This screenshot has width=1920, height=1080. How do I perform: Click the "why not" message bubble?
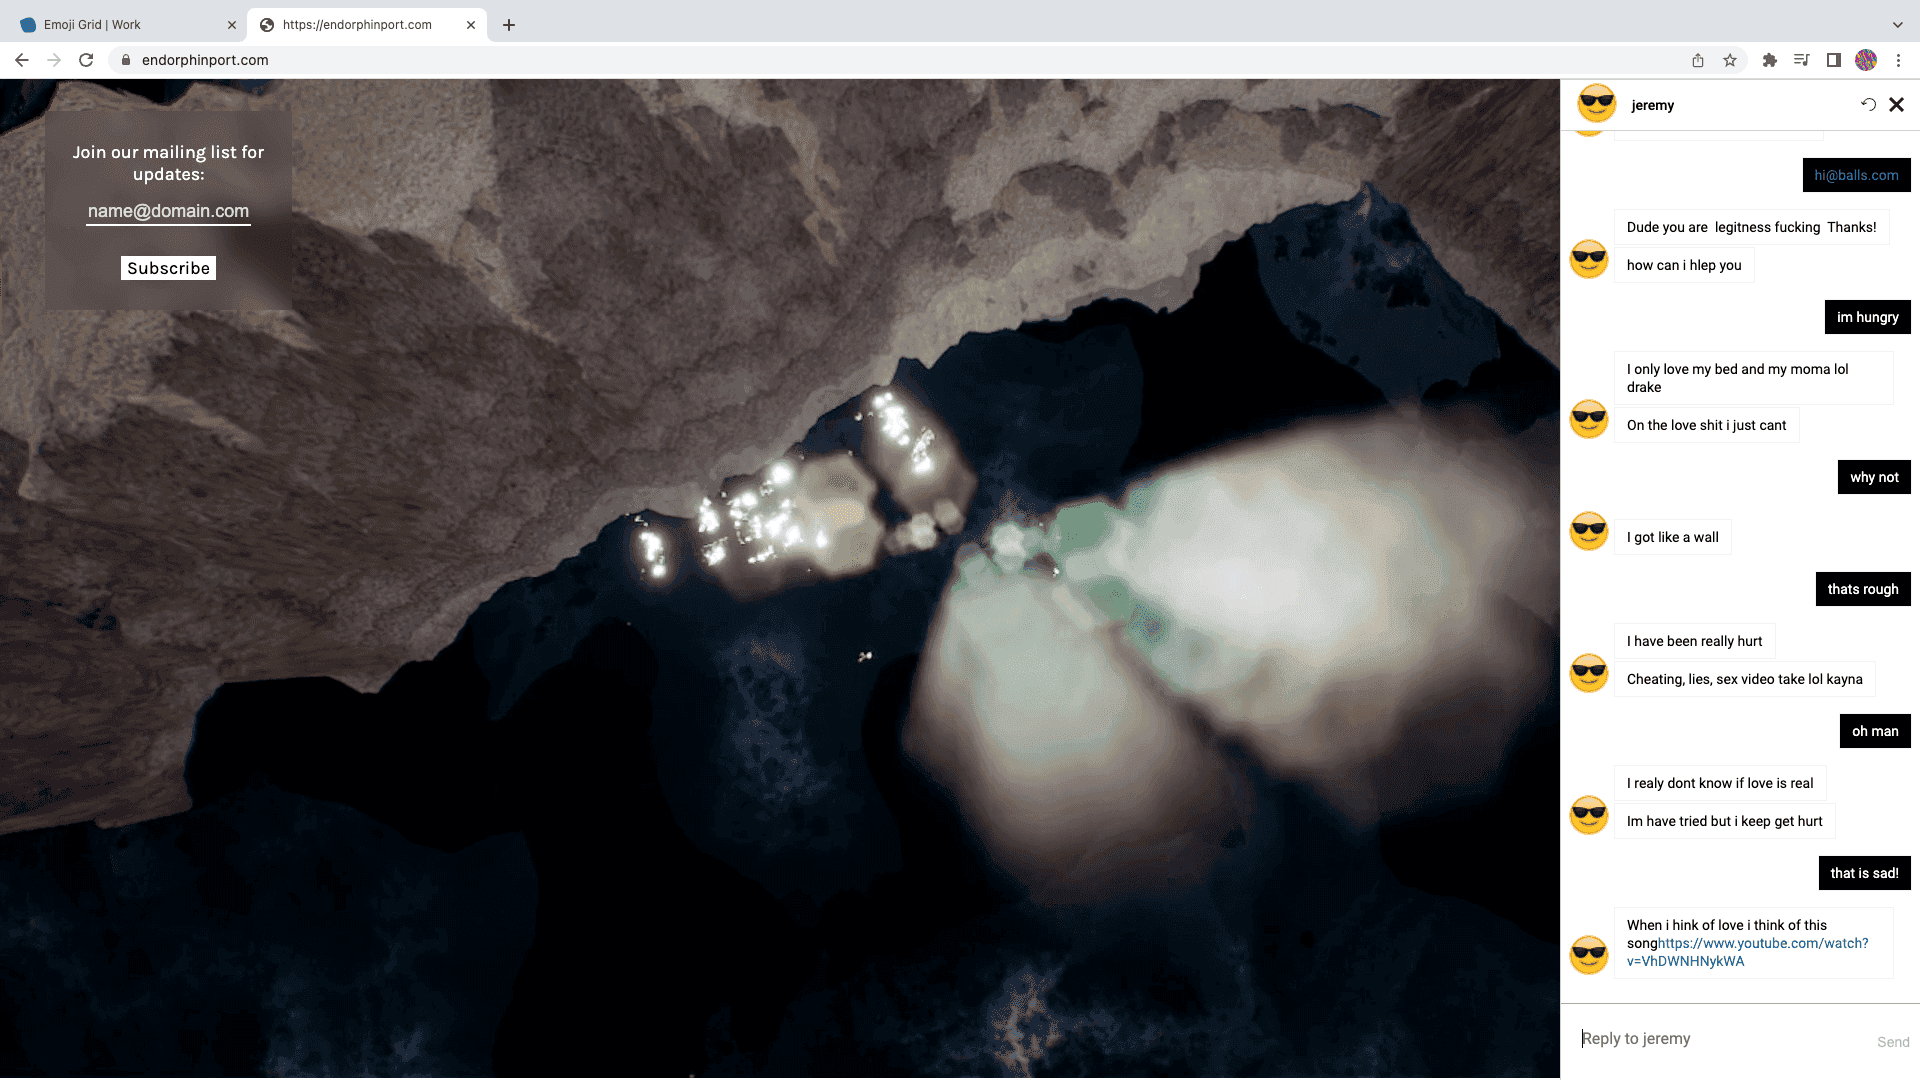pyautogui.click(x=1874, y=477)
